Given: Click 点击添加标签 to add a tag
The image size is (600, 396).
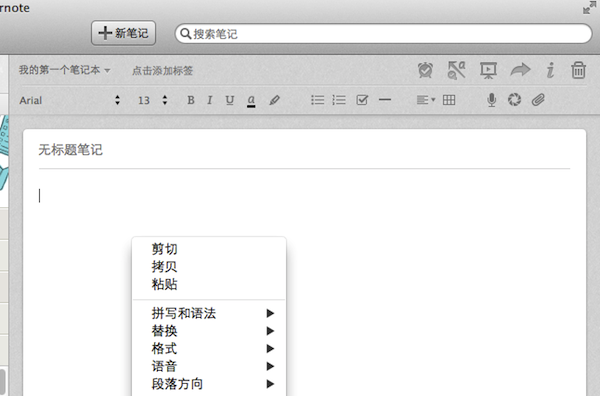Looking at the screenshot, I should click(x=162, y=71).
